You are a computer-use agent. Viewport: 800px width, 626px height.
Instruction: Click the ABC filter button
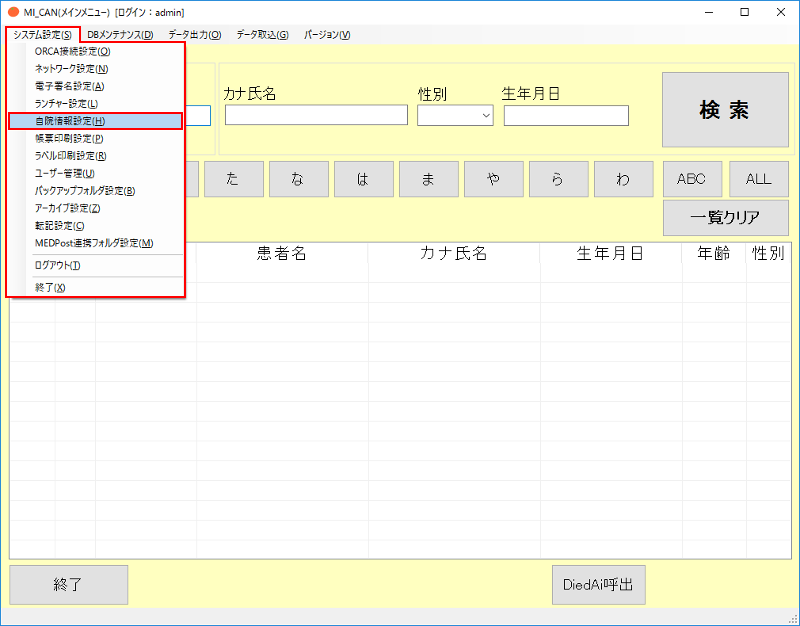[691, 179]
